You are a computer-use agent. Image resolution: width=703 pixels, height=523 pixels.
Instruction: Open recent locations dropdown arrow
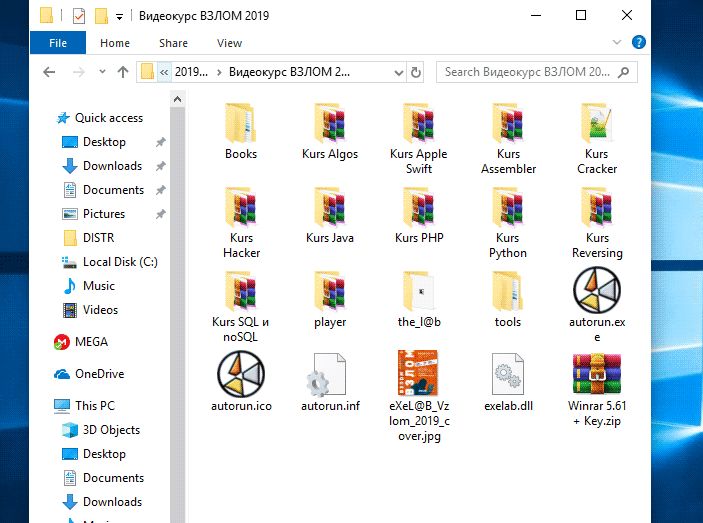tap(102, 72)
